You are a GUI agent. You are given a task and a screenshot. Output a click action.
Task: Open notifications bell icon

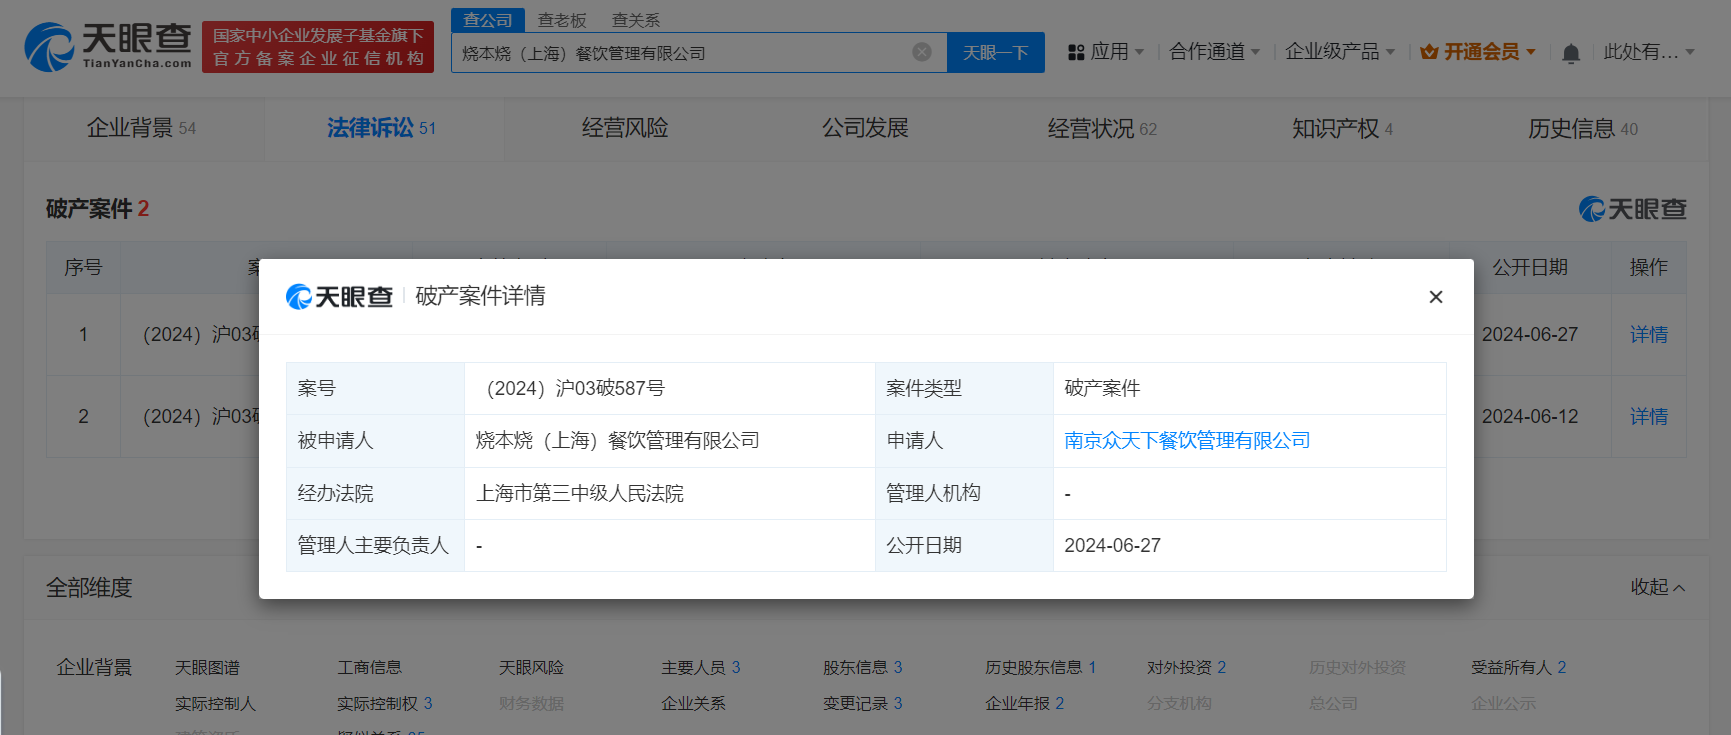[1571, 53]
